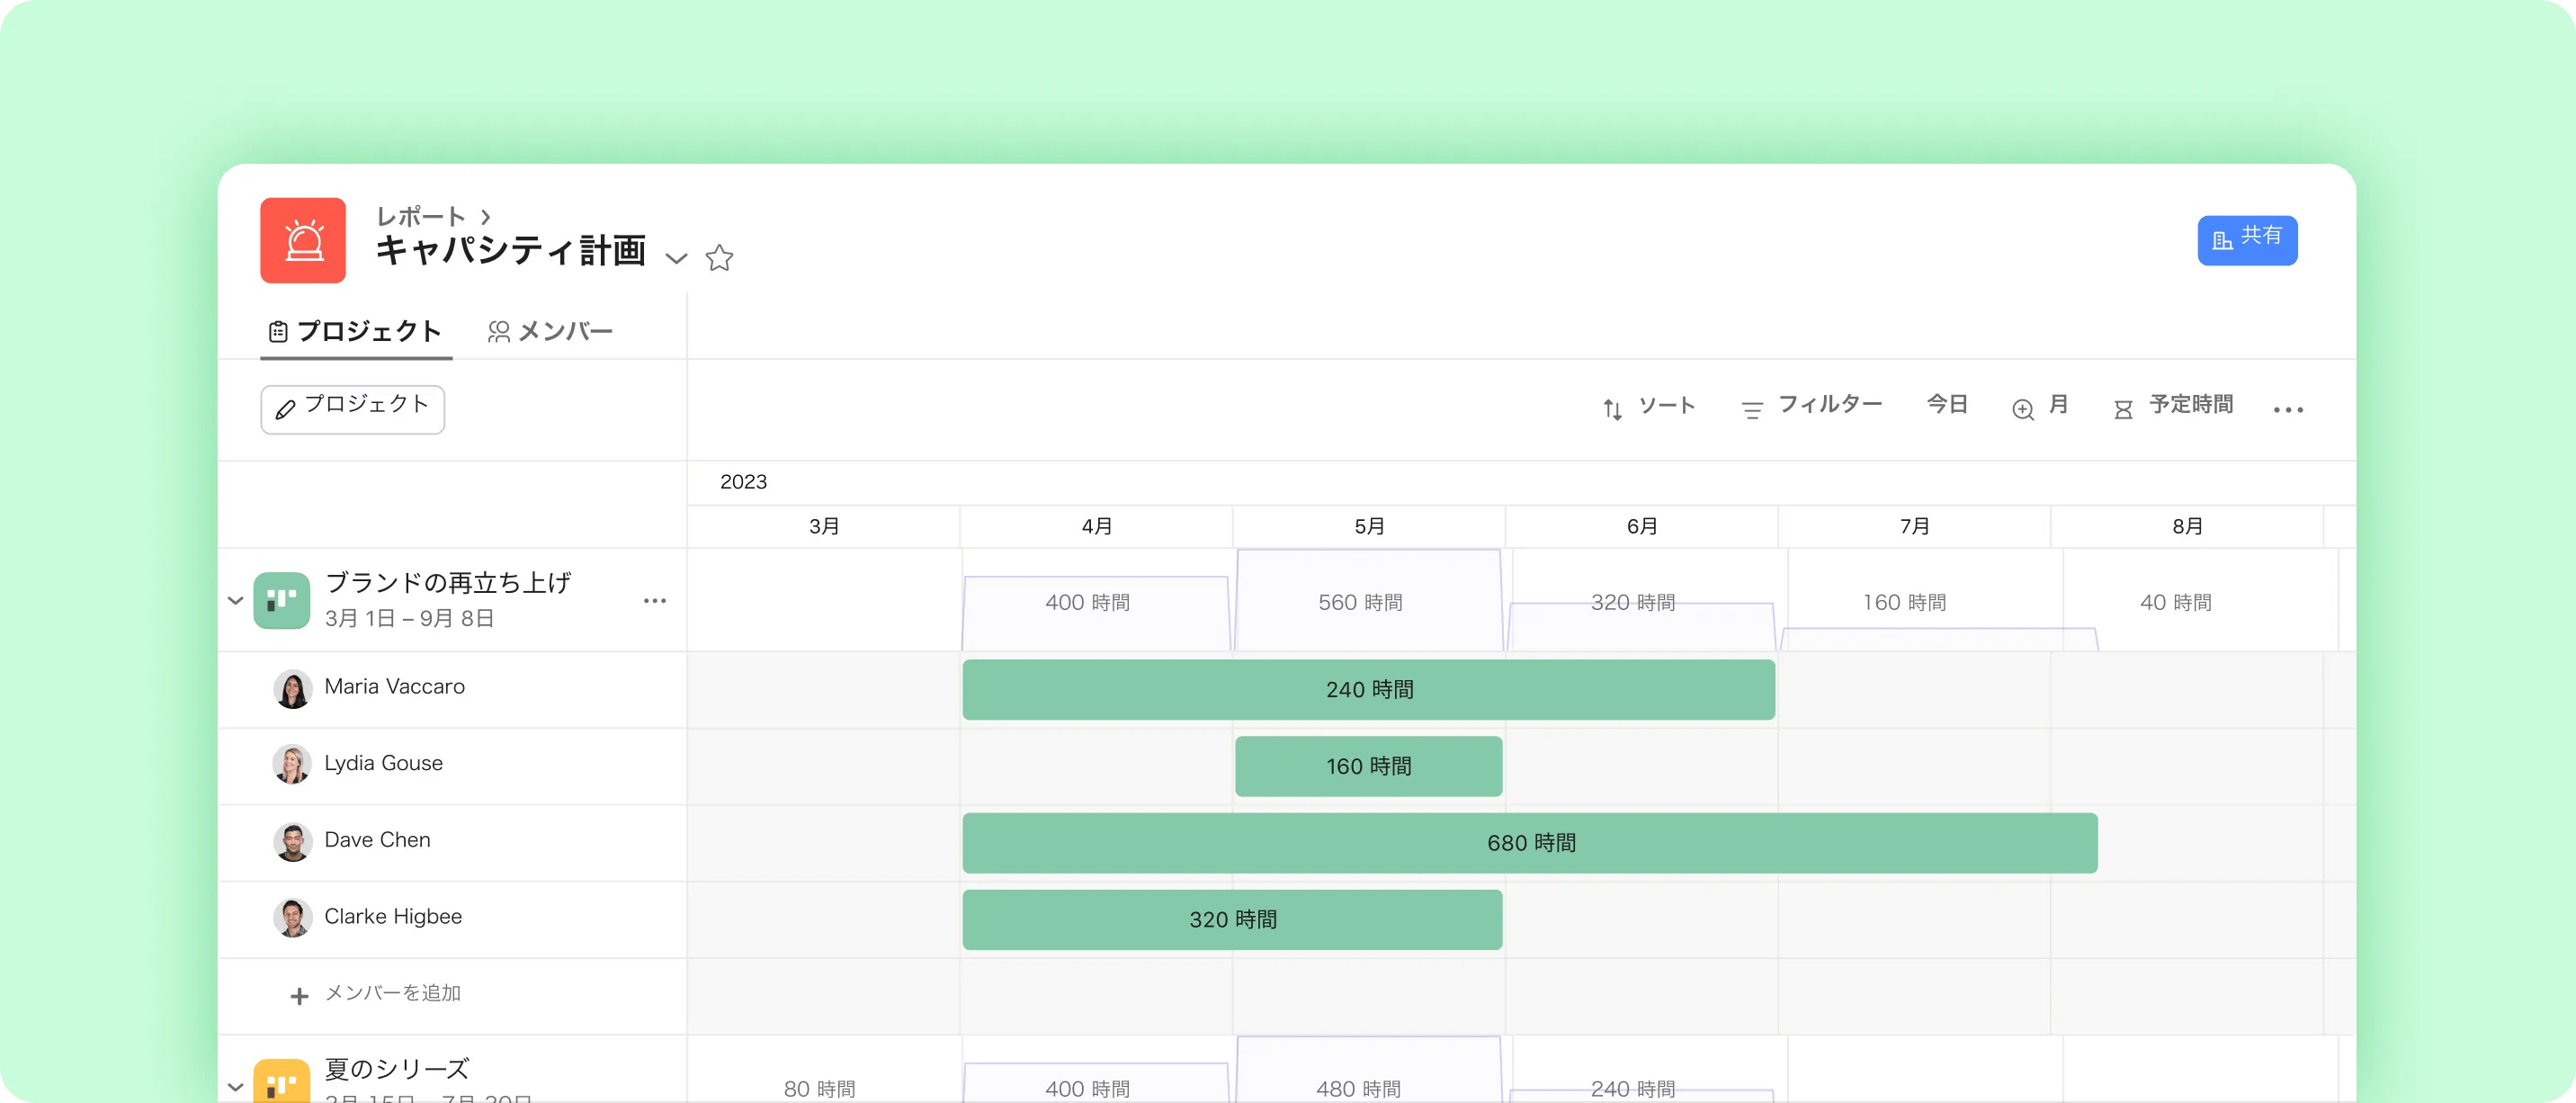Click the 共有 share button
Screen dimensions: 2576x1103
pos(2246,240)
